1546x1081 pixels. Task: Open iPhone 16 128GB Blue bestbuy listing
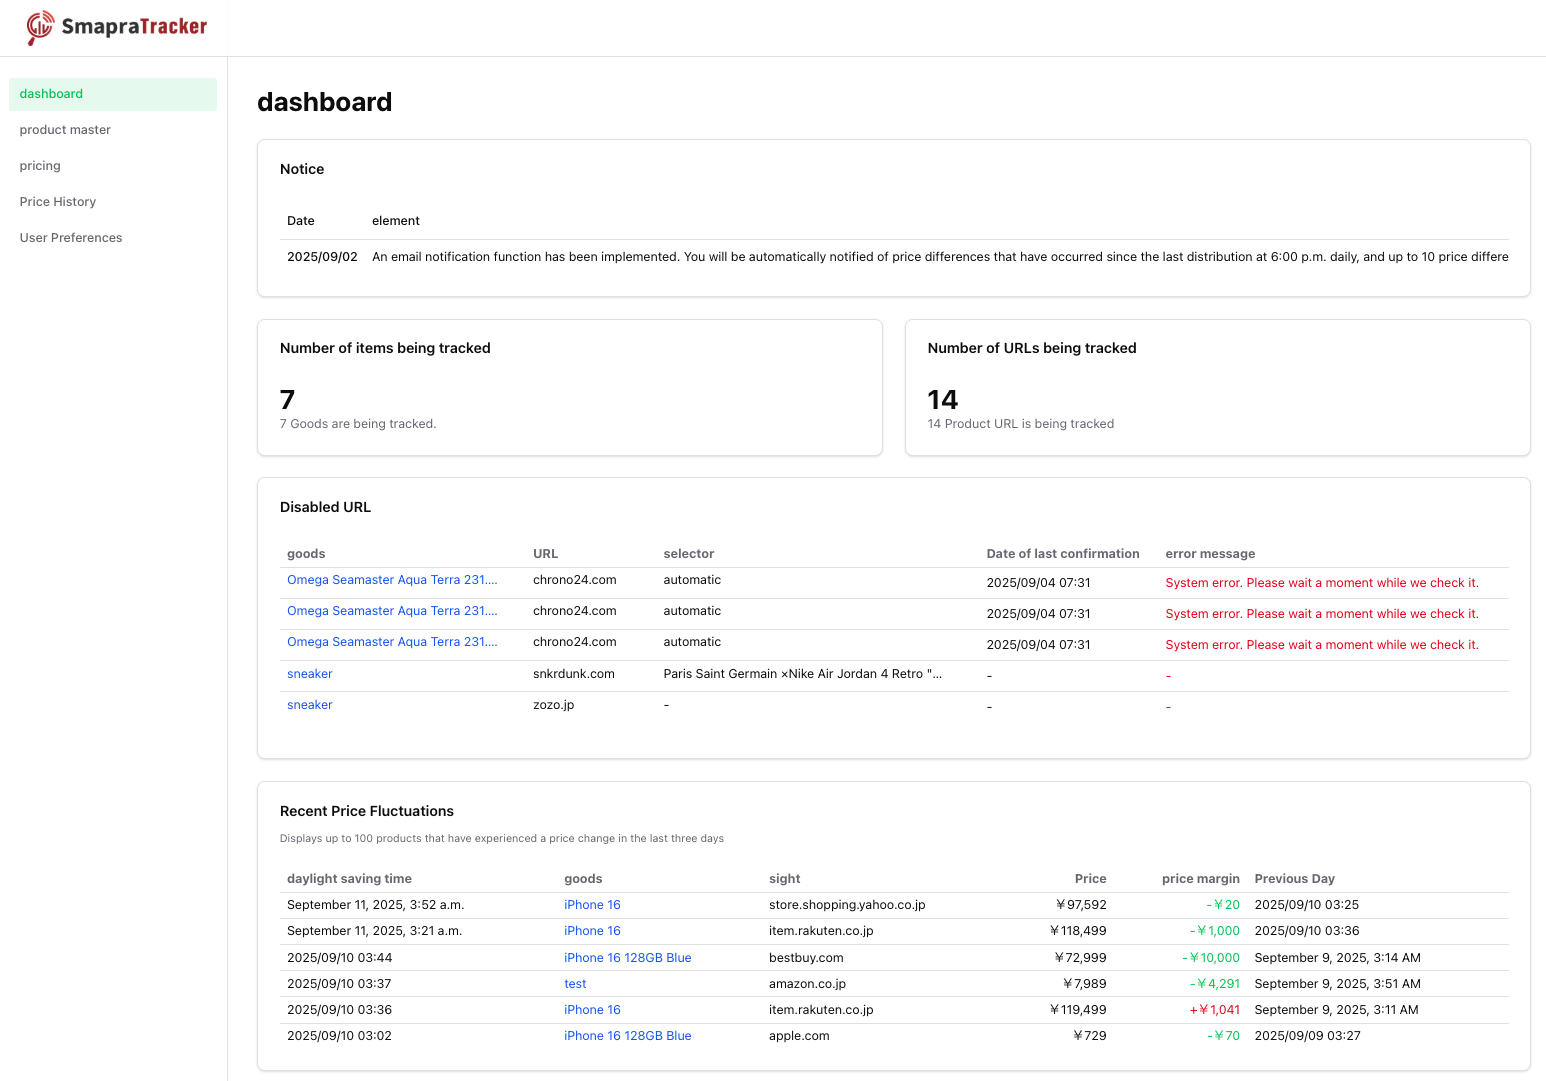(x=627, y=957)
